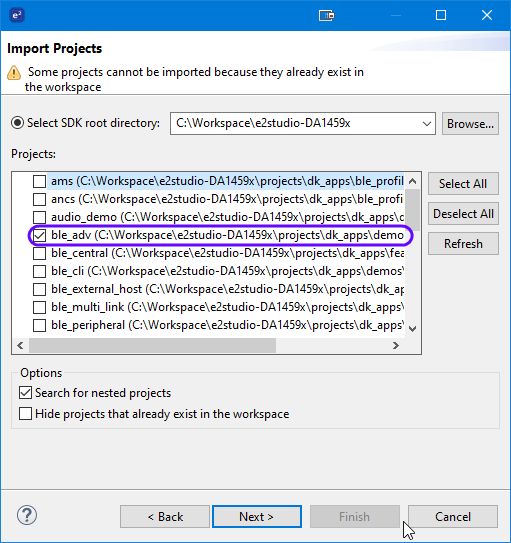Viewport: 511px width, 543px height.
Task: Click the title bar display mode icon
Action: (x=326, y=16)
